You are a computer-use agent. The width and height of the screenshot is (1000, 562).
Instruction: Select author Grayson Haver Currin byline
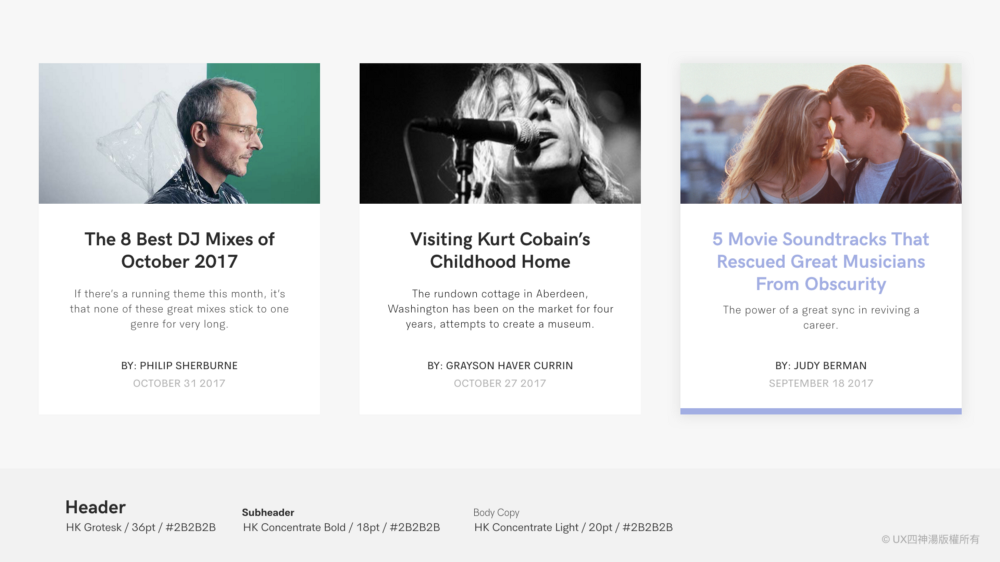500,366
